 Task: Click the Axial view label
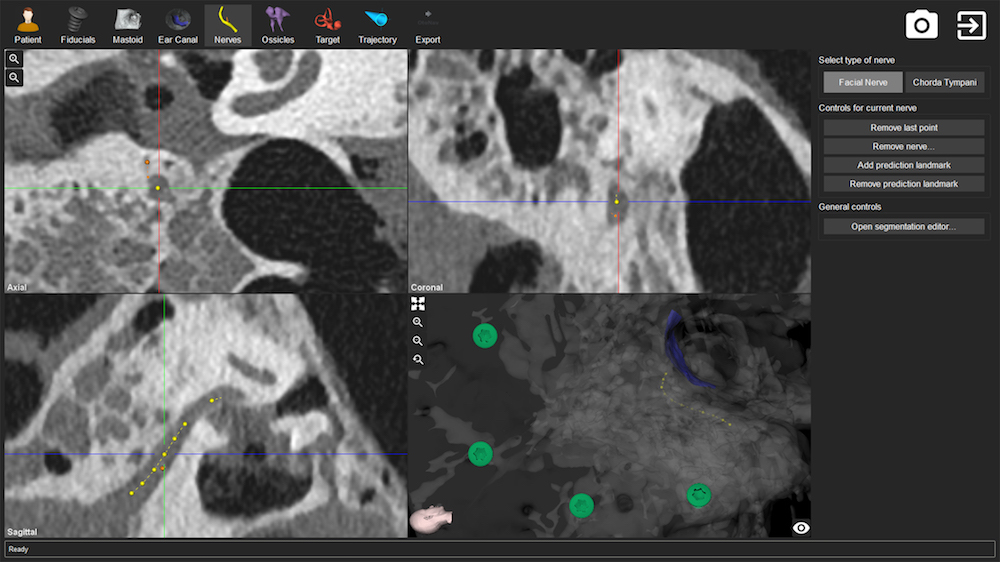(17, 287)
